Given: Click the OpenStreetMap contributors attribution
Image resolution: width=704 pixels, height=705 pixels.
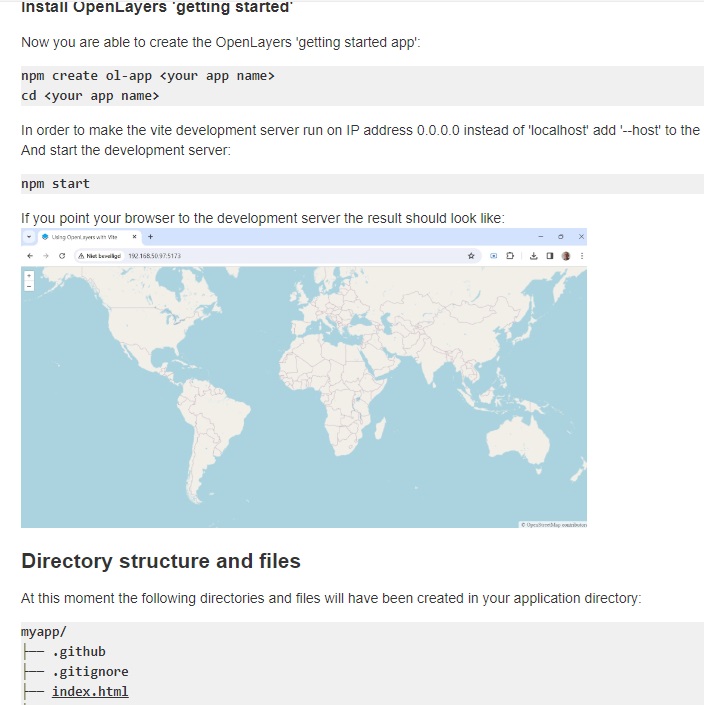Looking at the screenshot, I should click(x=553, y=525).
